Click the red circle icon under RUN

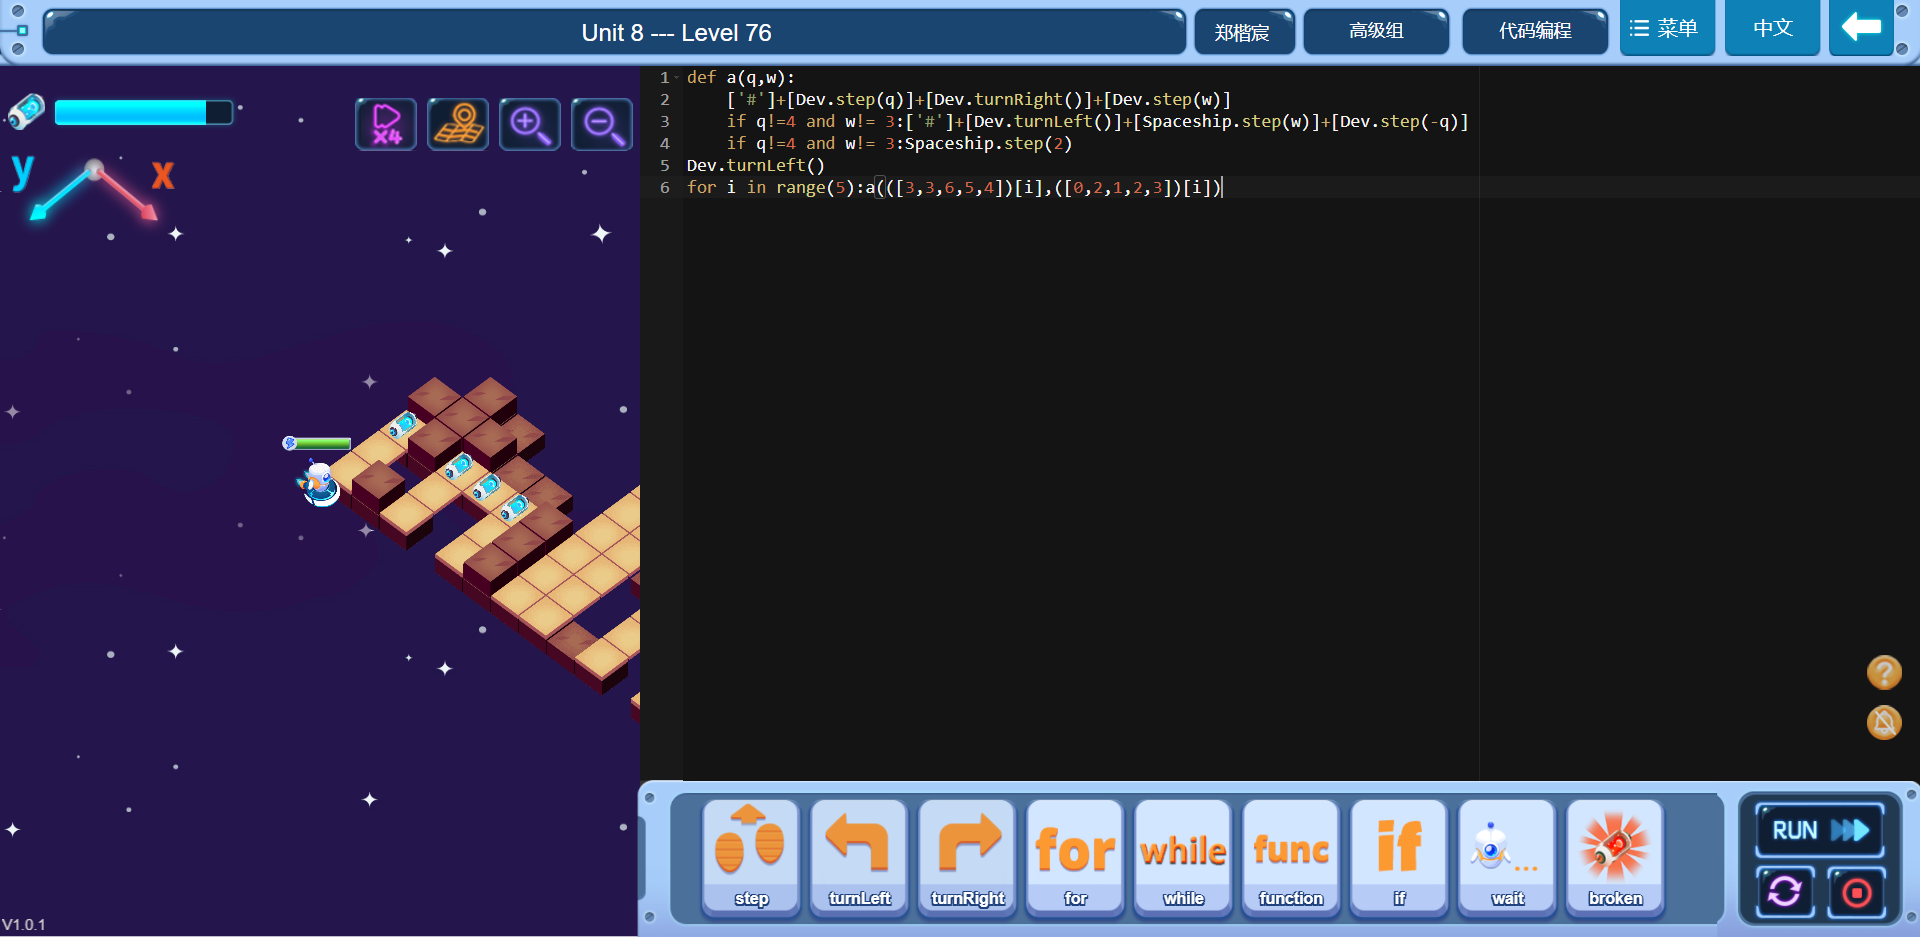1857,891
